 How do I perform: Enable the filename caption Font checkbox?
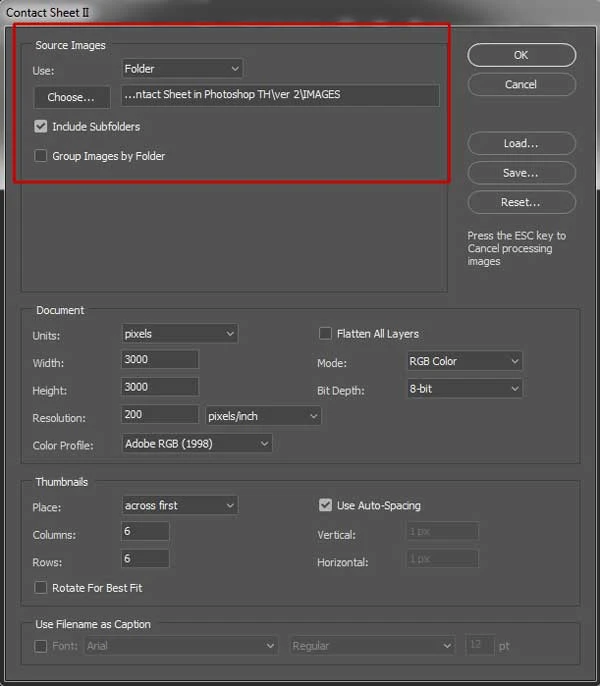coord(41,646)
